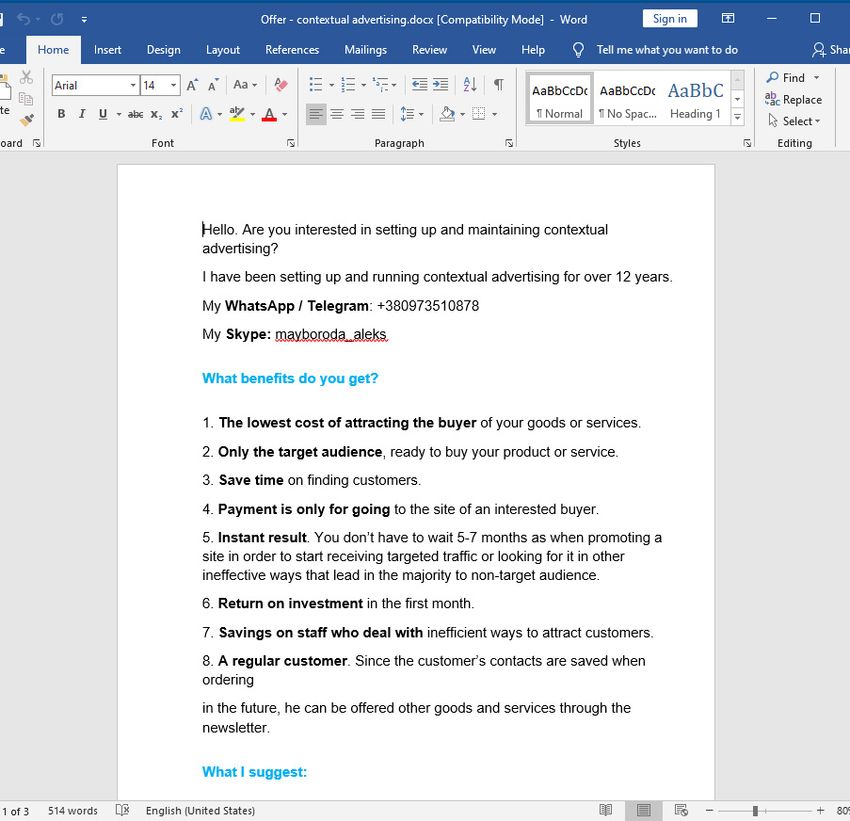850x821 pixels.
Task: Select the Format Painter brush
Action: [x=27, y=120]
